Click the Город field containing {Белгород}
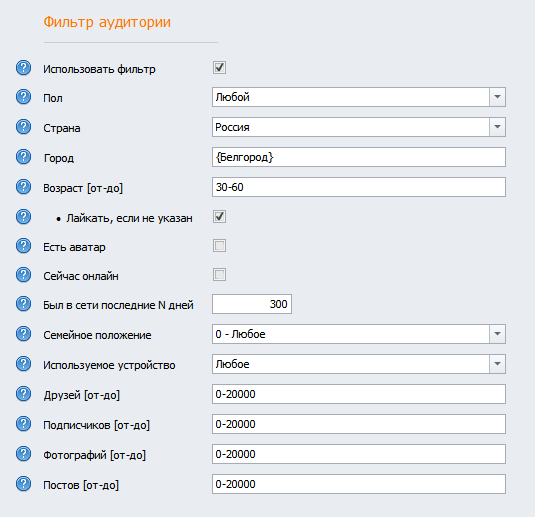Screen dimensions: 535x517 click(x=359, y=157)
